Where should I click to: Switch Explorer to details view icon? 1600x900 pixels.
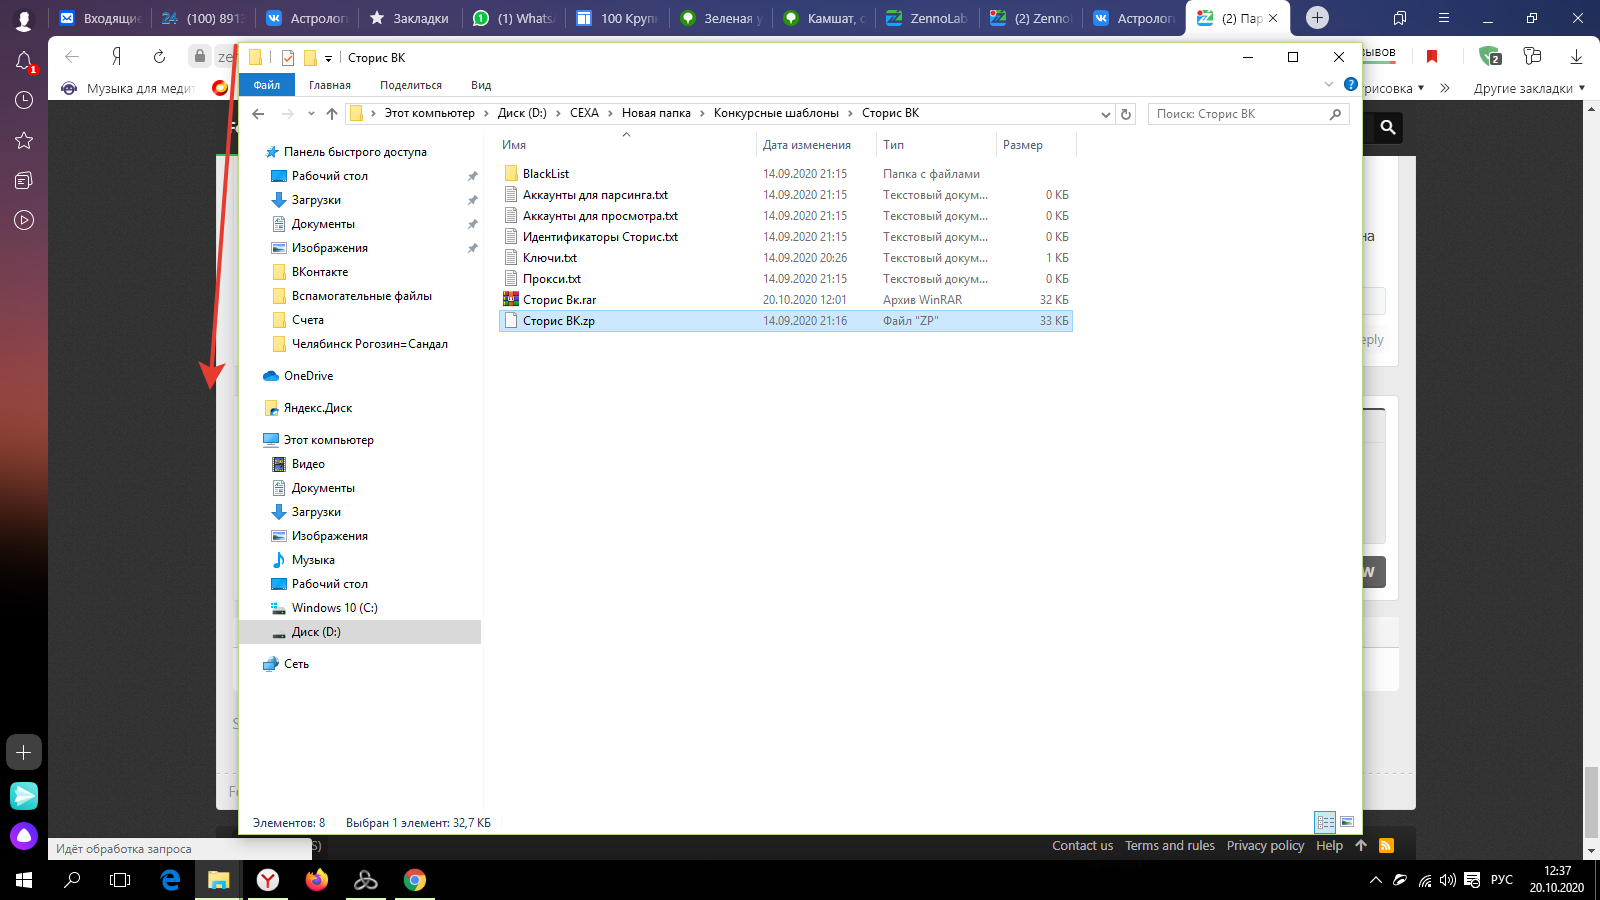point(1326,822)
